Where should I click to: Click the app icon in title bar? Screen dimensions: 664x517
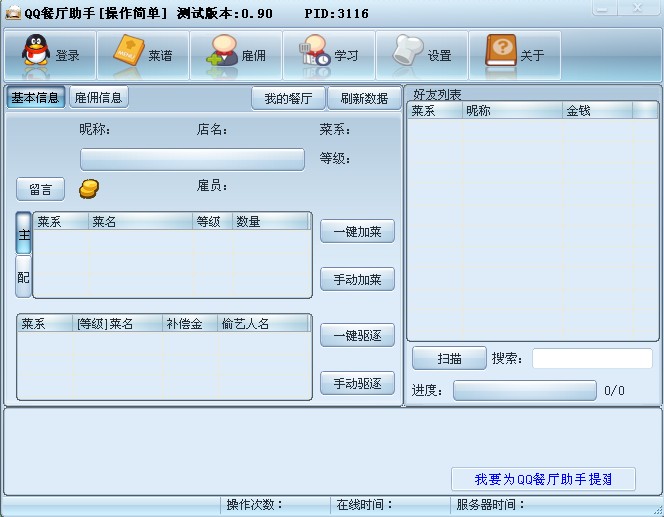(13, 11)
